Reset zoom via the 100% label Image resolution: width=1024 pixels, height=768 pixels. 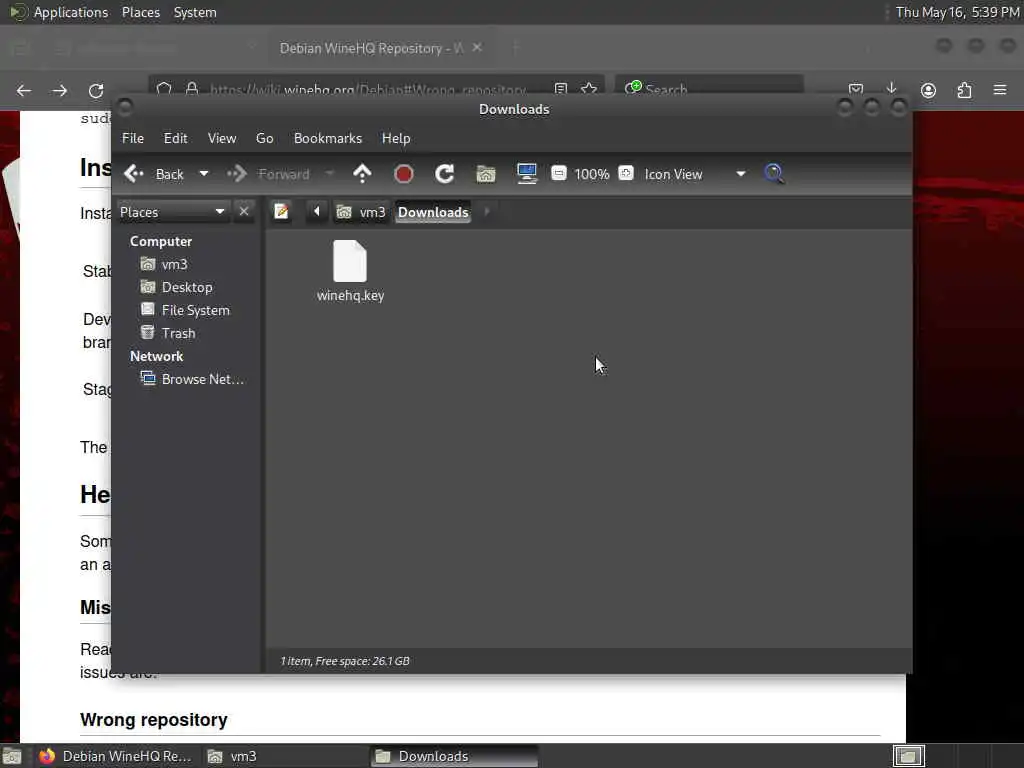click(x=592, y=174)
